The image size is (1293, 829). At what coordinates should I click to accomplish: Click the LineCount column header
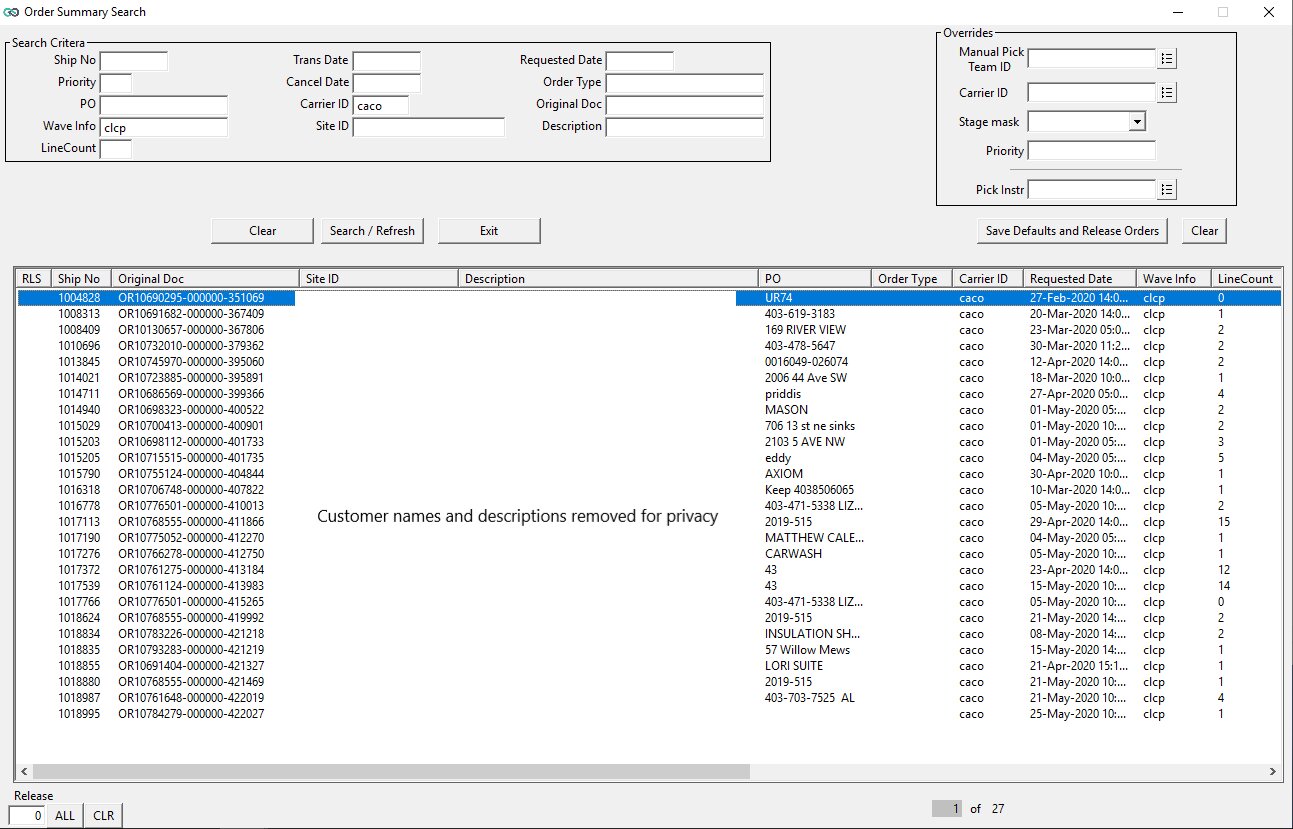tap(1244, 279)
